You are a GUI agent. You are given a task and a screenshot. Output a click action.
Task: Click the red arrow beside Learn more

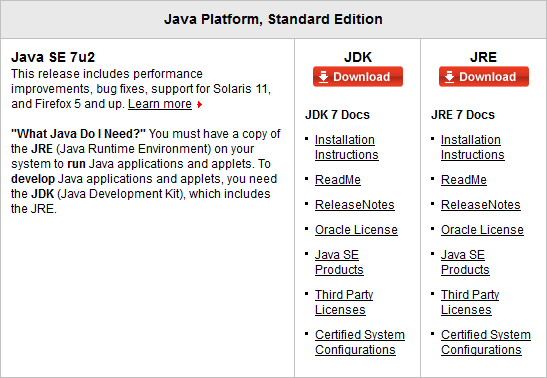point(200,104)
